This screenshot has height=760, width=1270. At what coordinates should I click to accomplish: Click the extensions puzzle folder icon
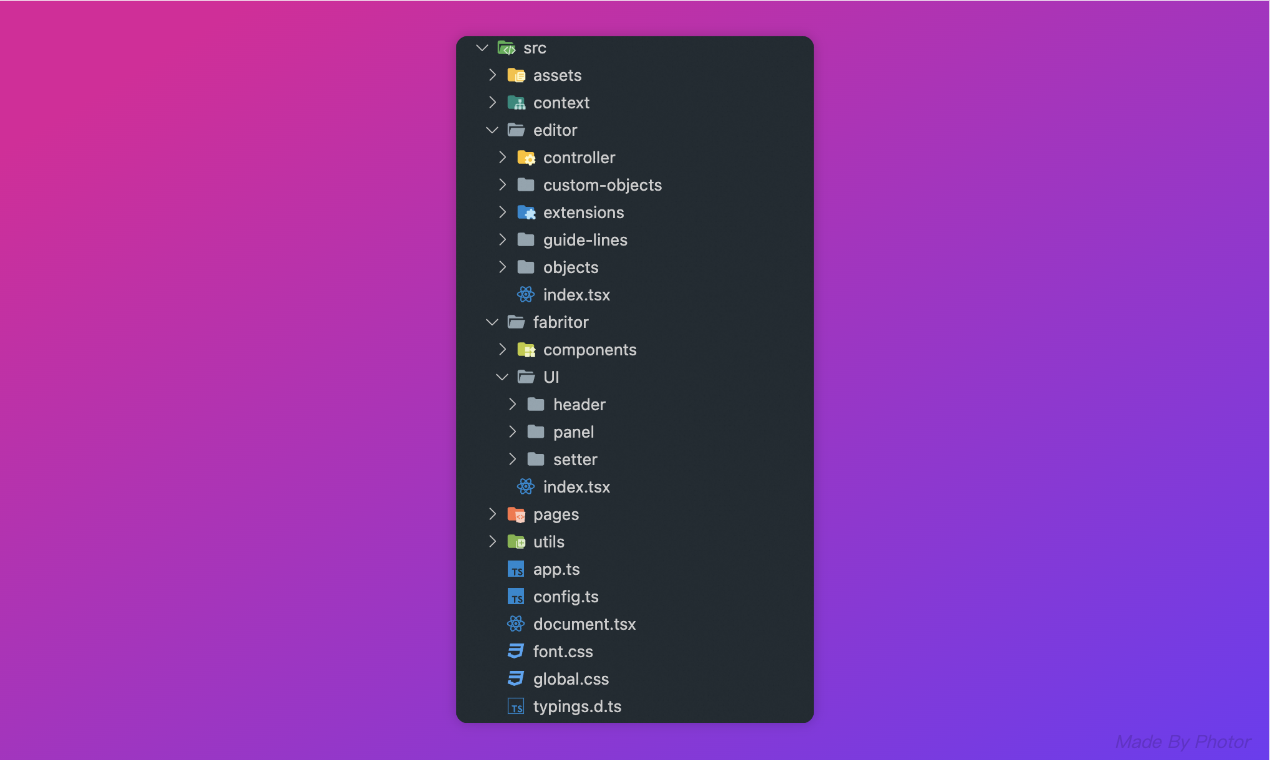pos(526,212)
